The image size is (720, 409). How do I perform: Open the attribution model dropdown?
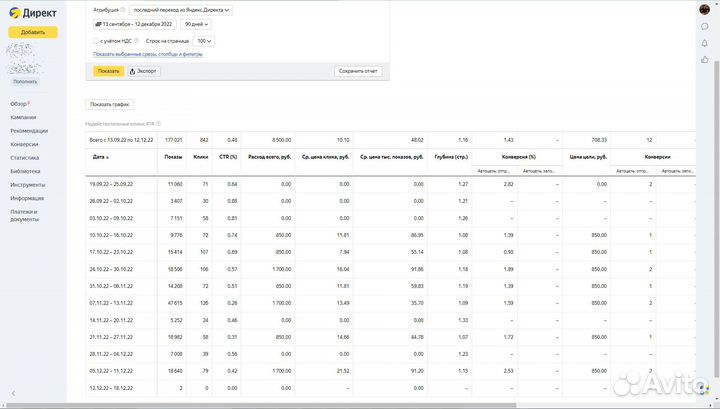pyautogui.click(x=181, y=9)
